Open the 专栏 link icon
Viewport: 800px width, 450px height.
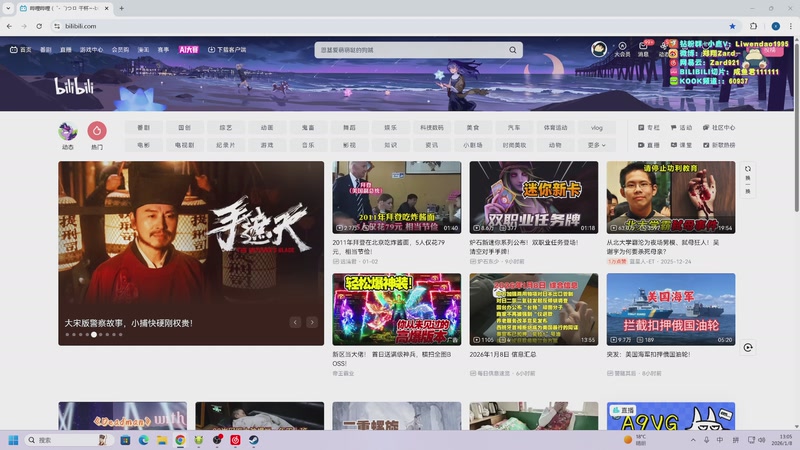coord(641,128)
